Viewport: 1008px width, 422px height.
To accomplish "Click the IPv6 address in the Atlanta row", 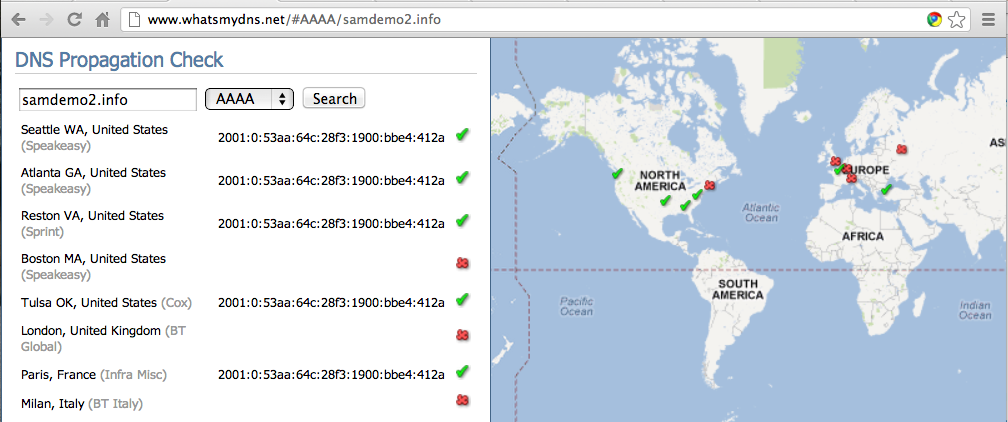I will coord(331,181).
